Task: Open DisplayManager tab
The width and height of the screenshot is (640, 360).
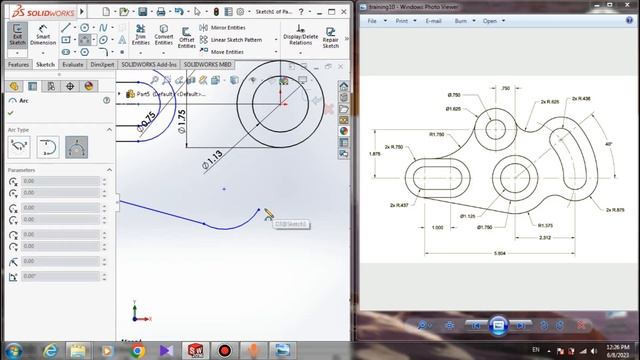Action: click(89, 86)
